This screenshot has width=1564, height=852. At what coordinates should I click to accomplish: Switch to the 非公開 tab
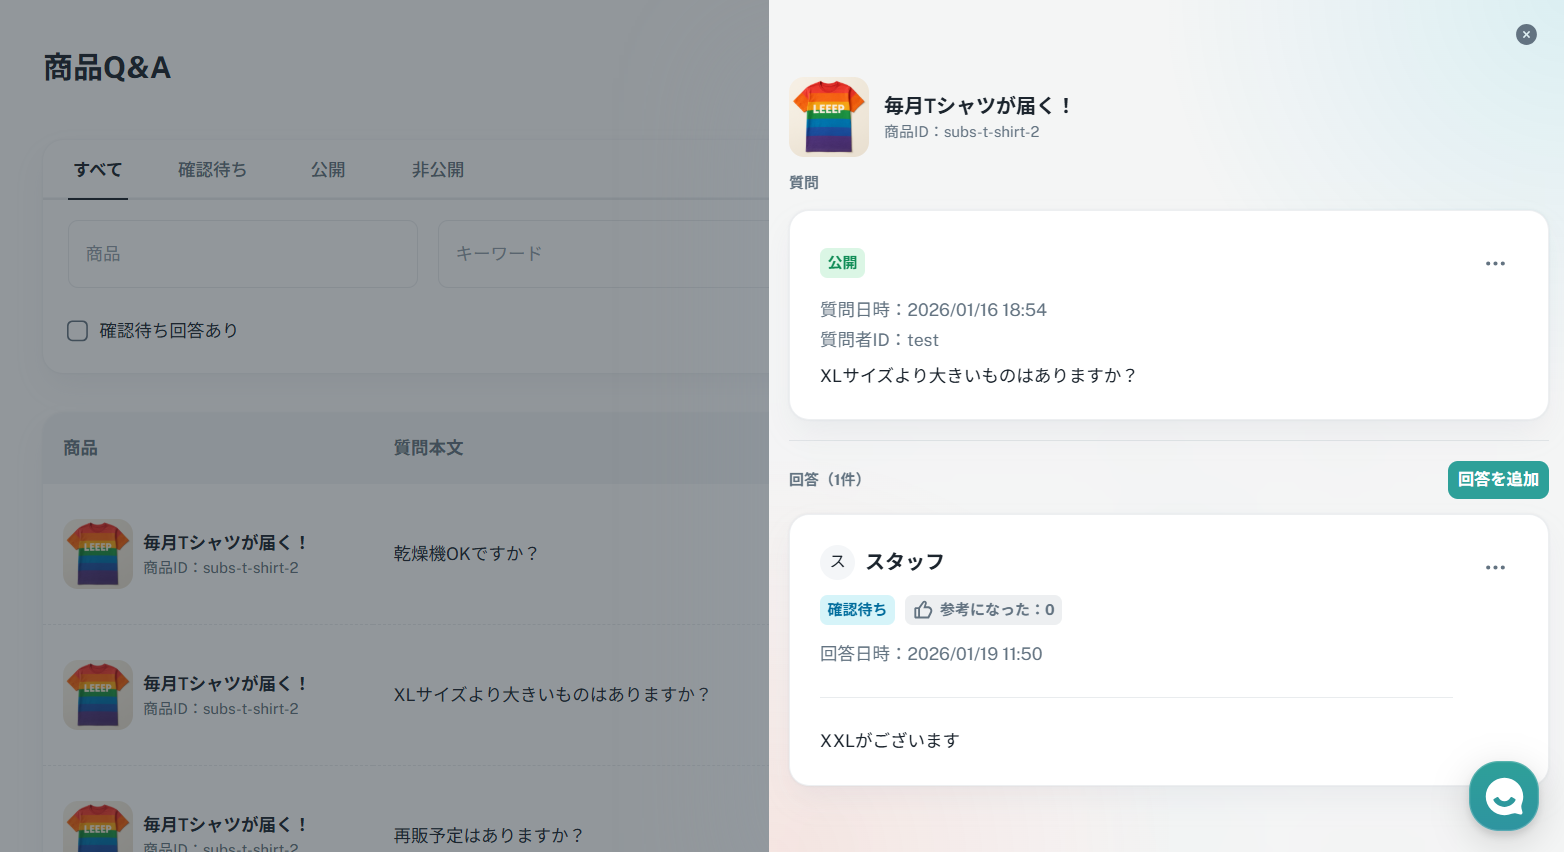click(x=438, y=170)
